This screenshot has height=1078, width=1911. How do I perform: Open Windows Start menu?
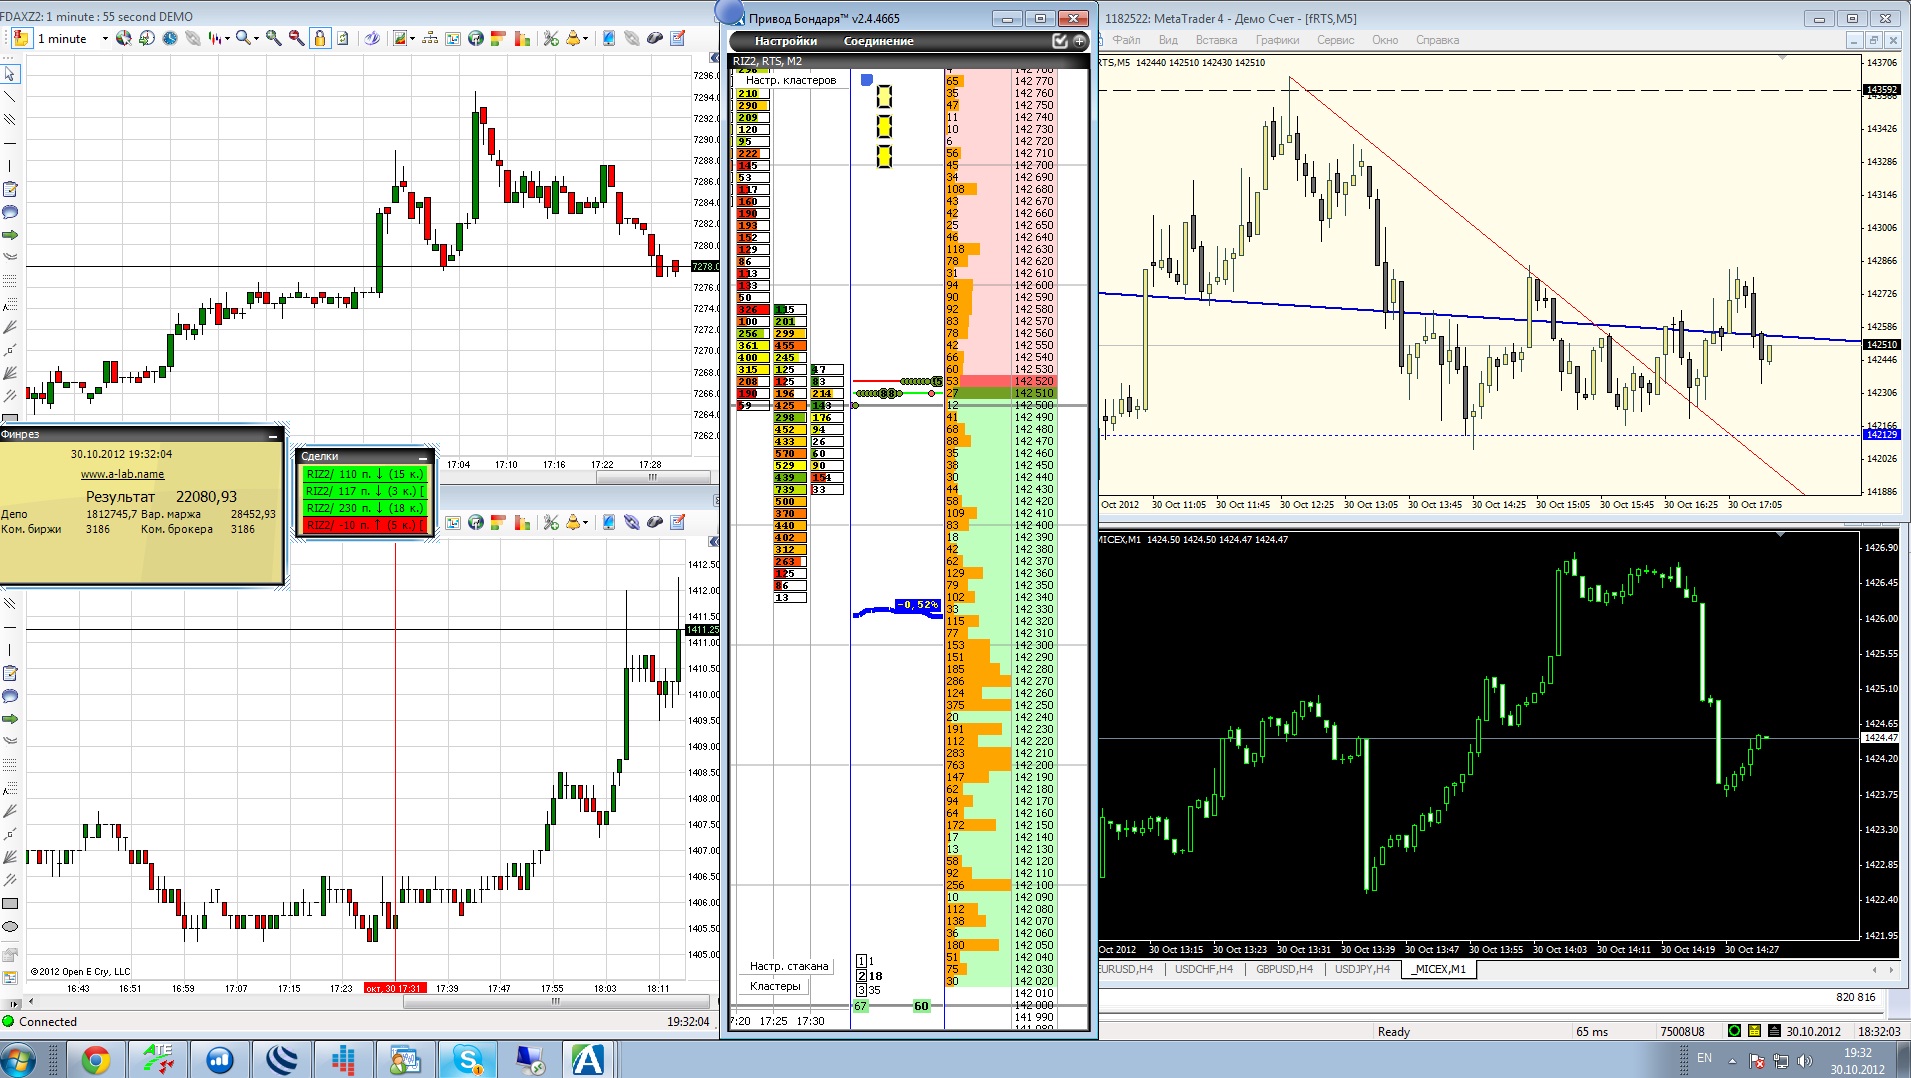point(19,1059)
